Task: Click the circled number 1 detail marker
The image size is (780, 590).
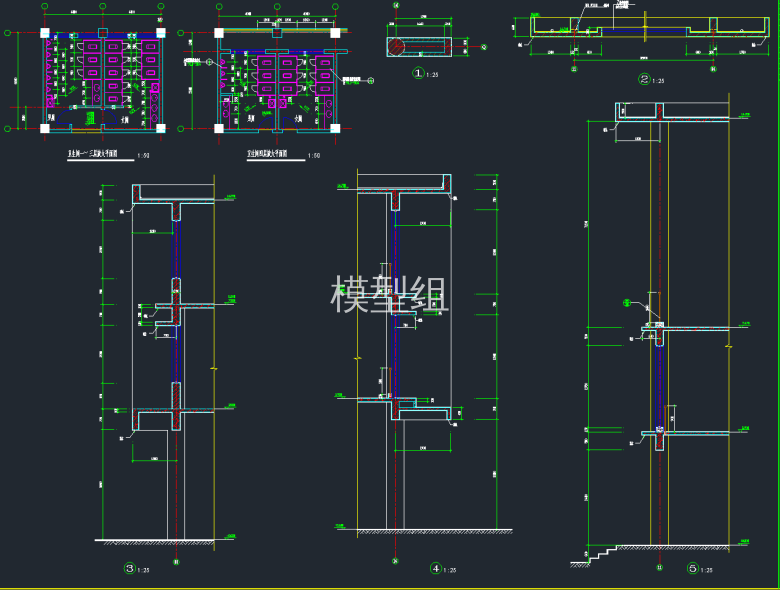Action: point(418,73)
